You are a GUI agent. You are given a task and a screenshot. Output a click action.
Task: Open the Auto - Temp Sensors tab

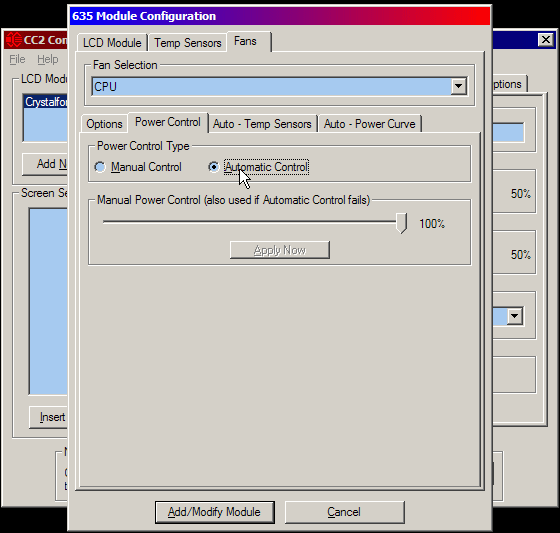point(262,124)
